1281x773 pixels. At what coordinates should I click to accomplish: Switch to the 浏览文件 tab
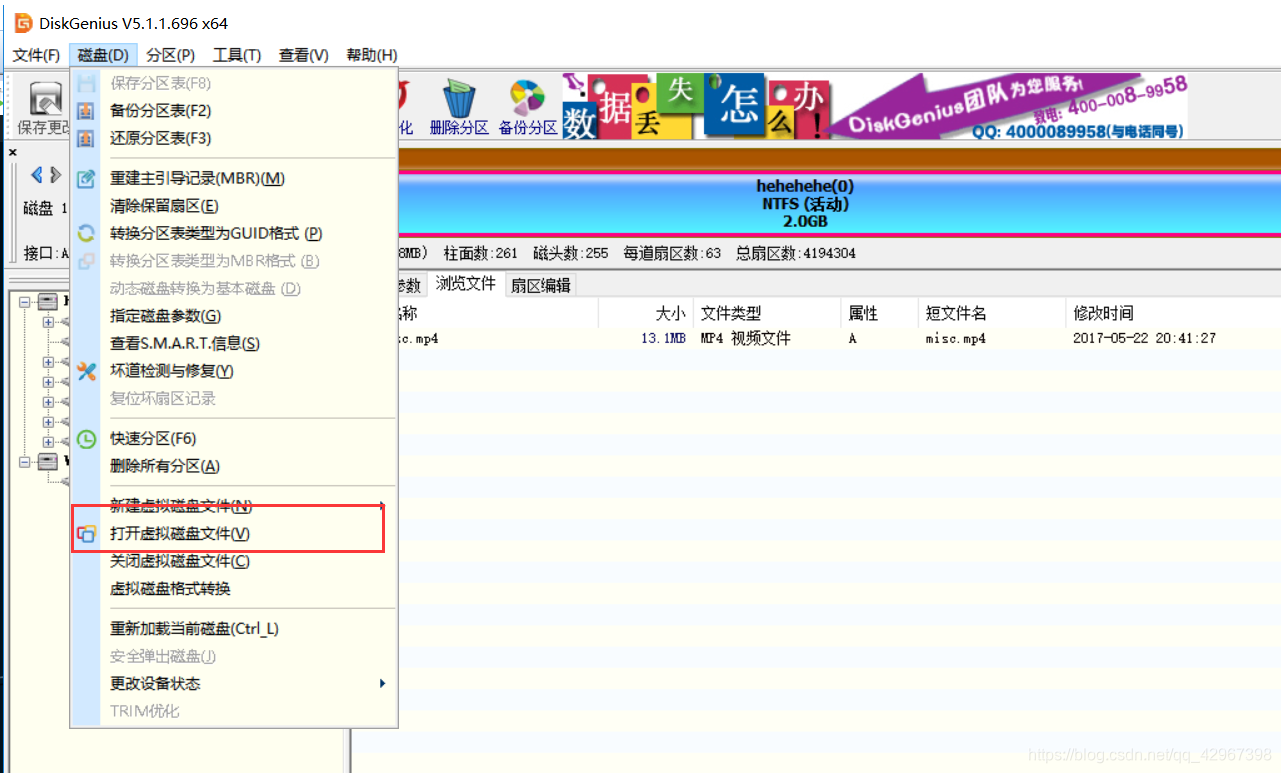tap(465, 284)
